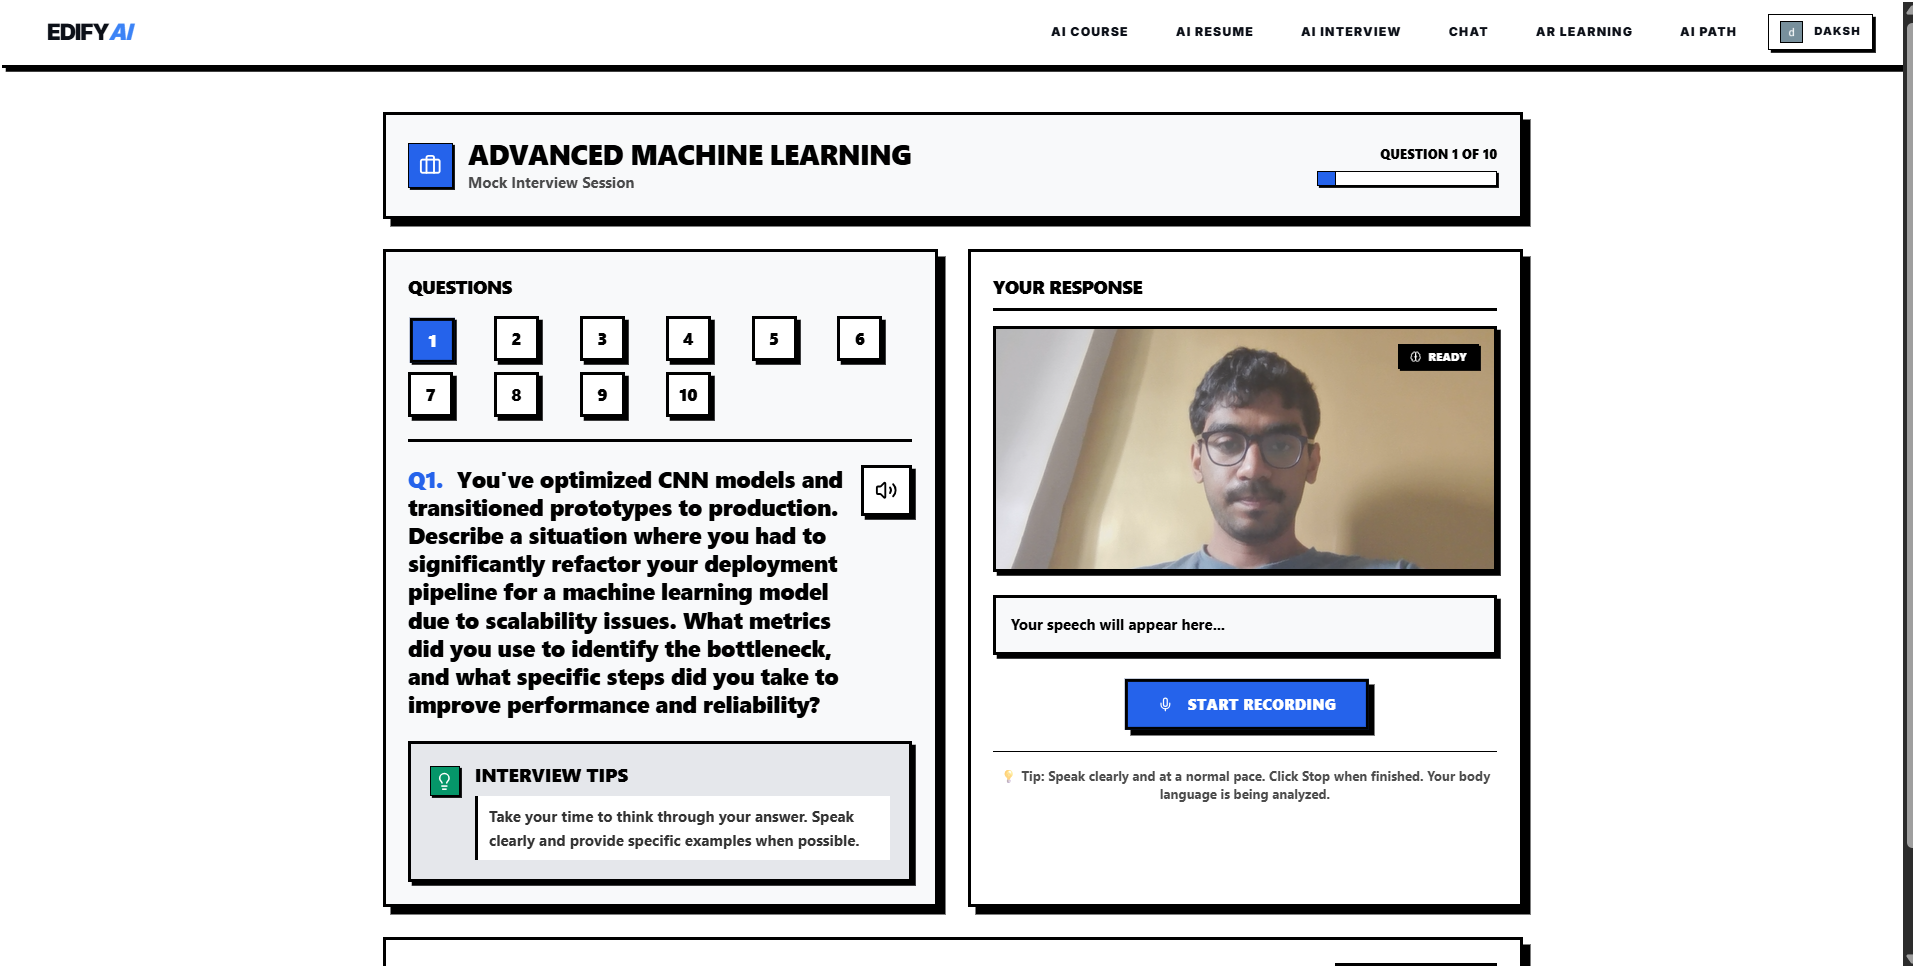Start recording your response
1915x968 pixels.
[1246, 704]
